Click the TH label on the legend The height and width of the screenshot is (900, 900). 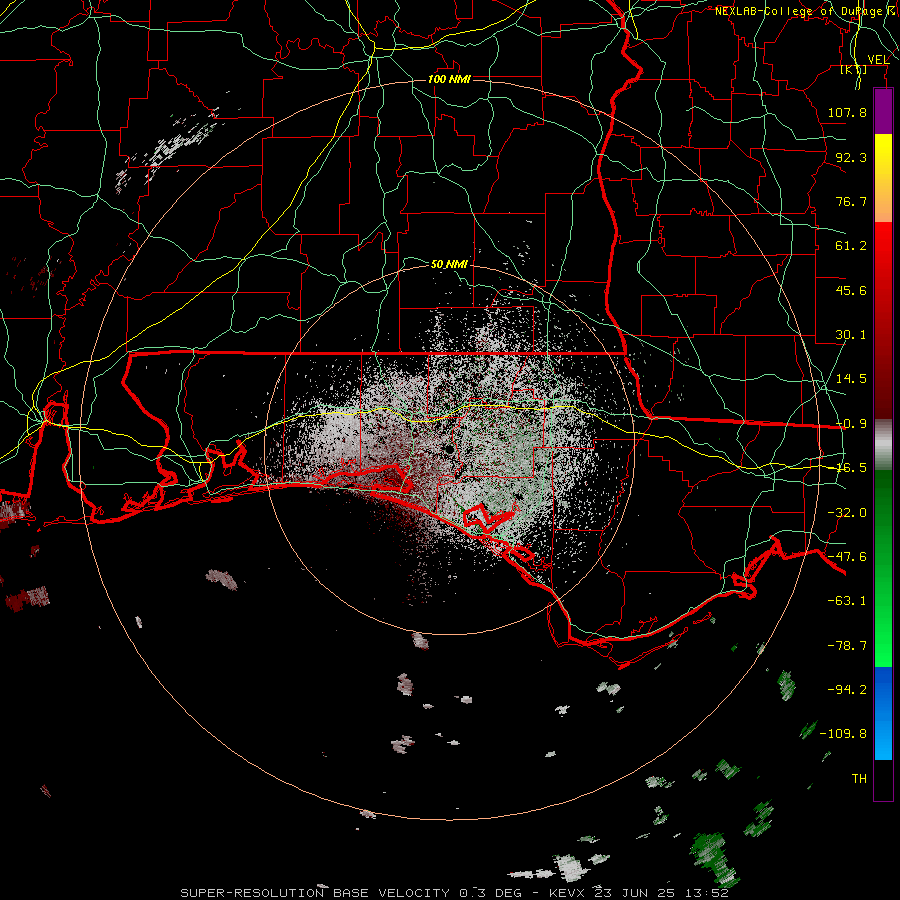pos(859,779)
